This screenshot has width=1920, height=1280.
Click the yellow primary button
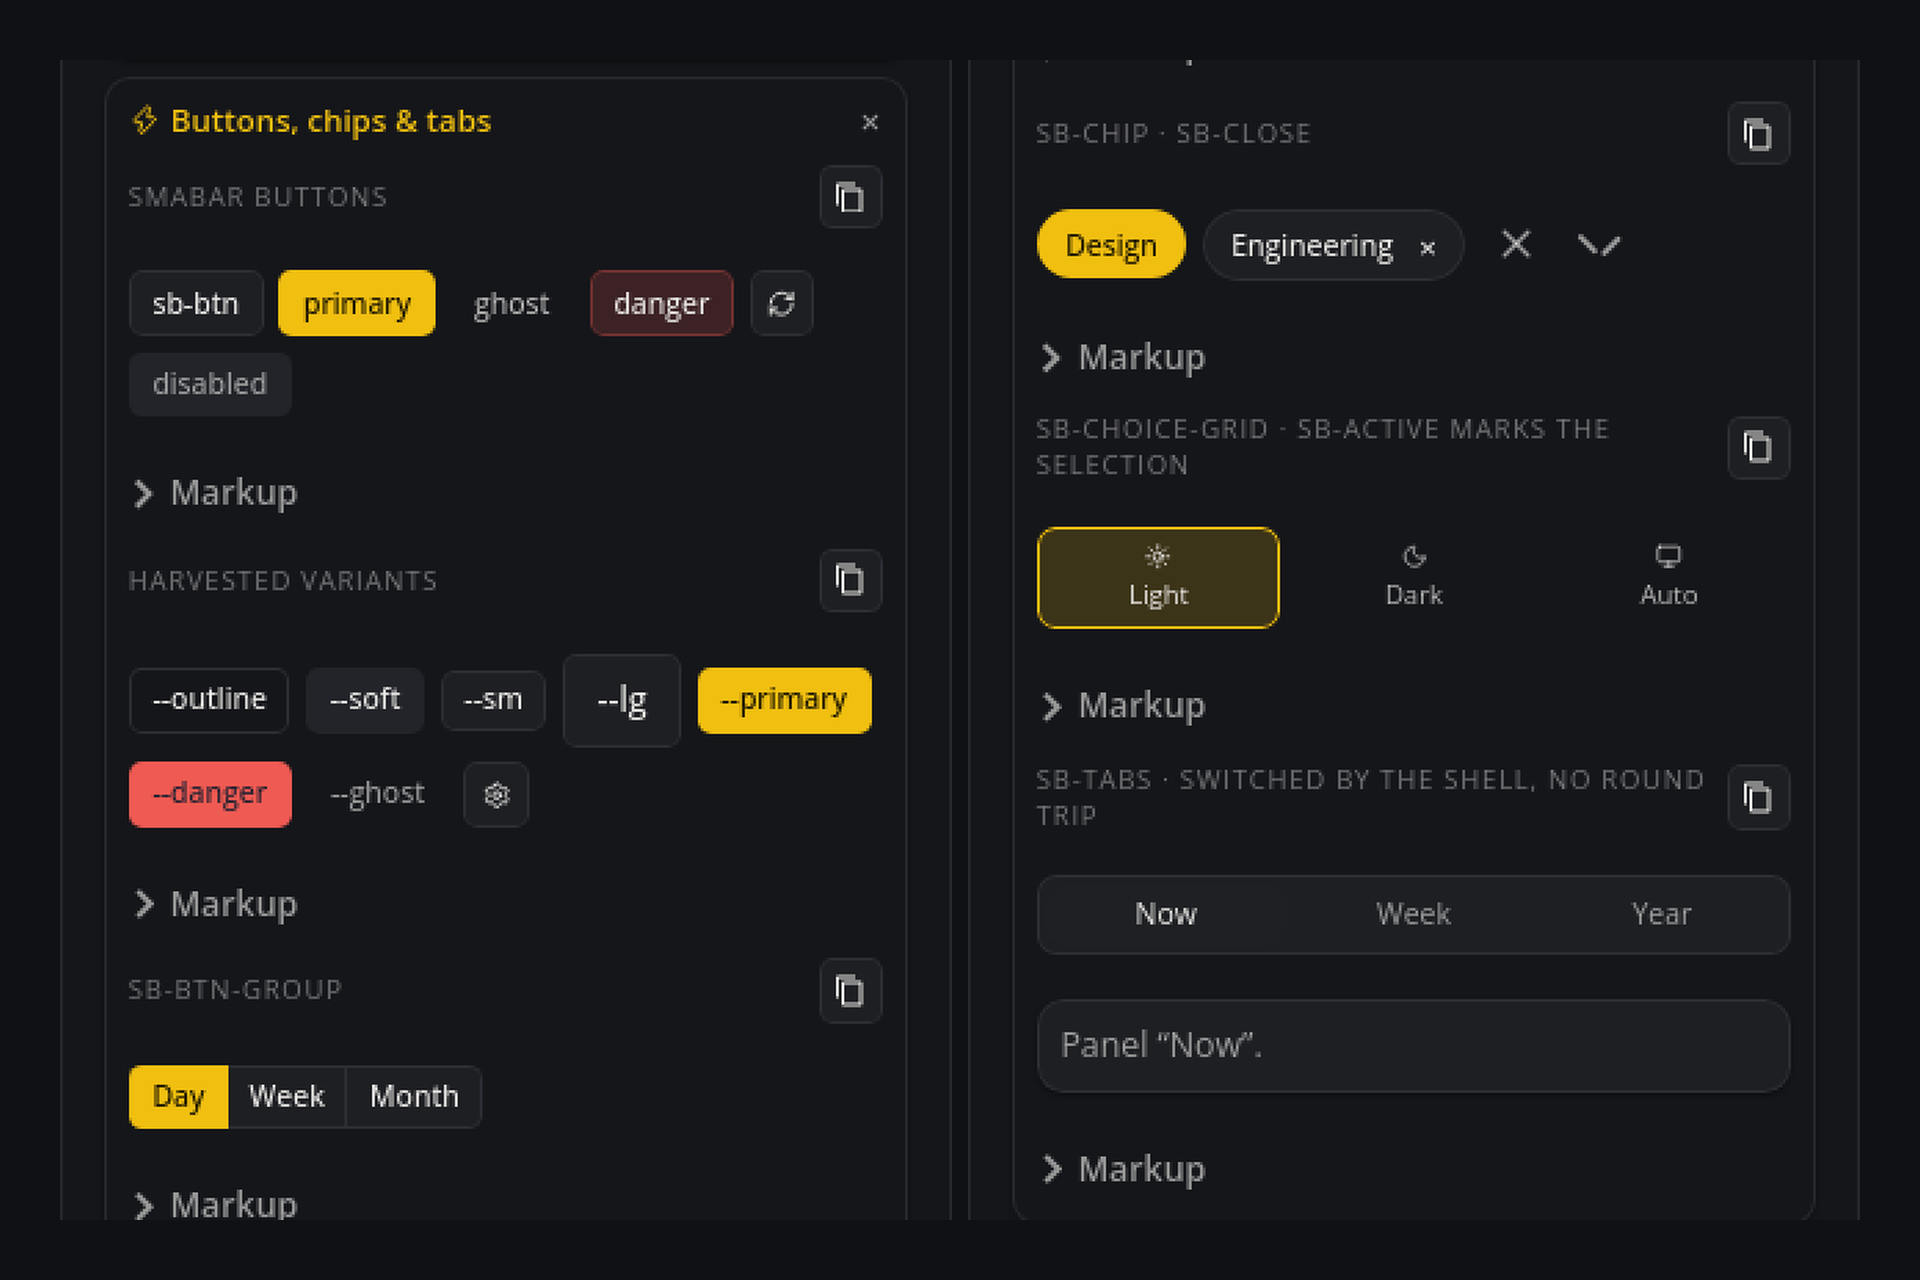click(357, 303)
